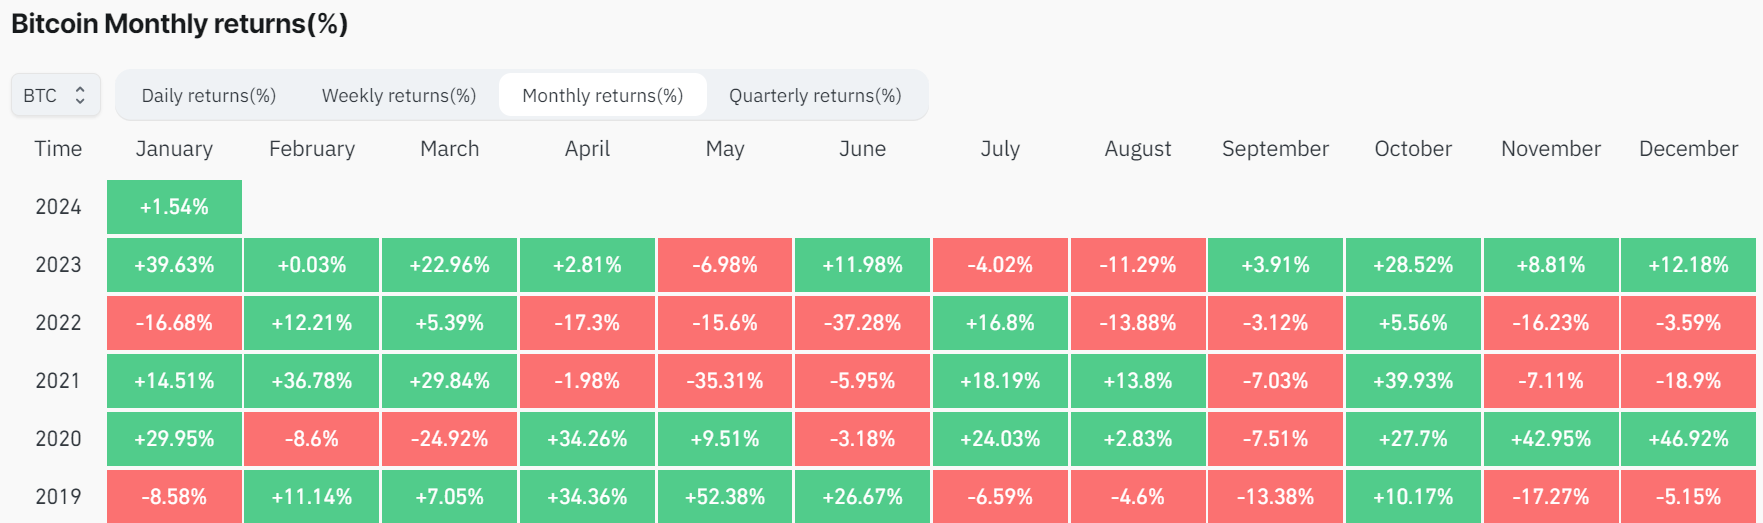Click the January column header
The image size is (1763, 523).
coord(174,149)
